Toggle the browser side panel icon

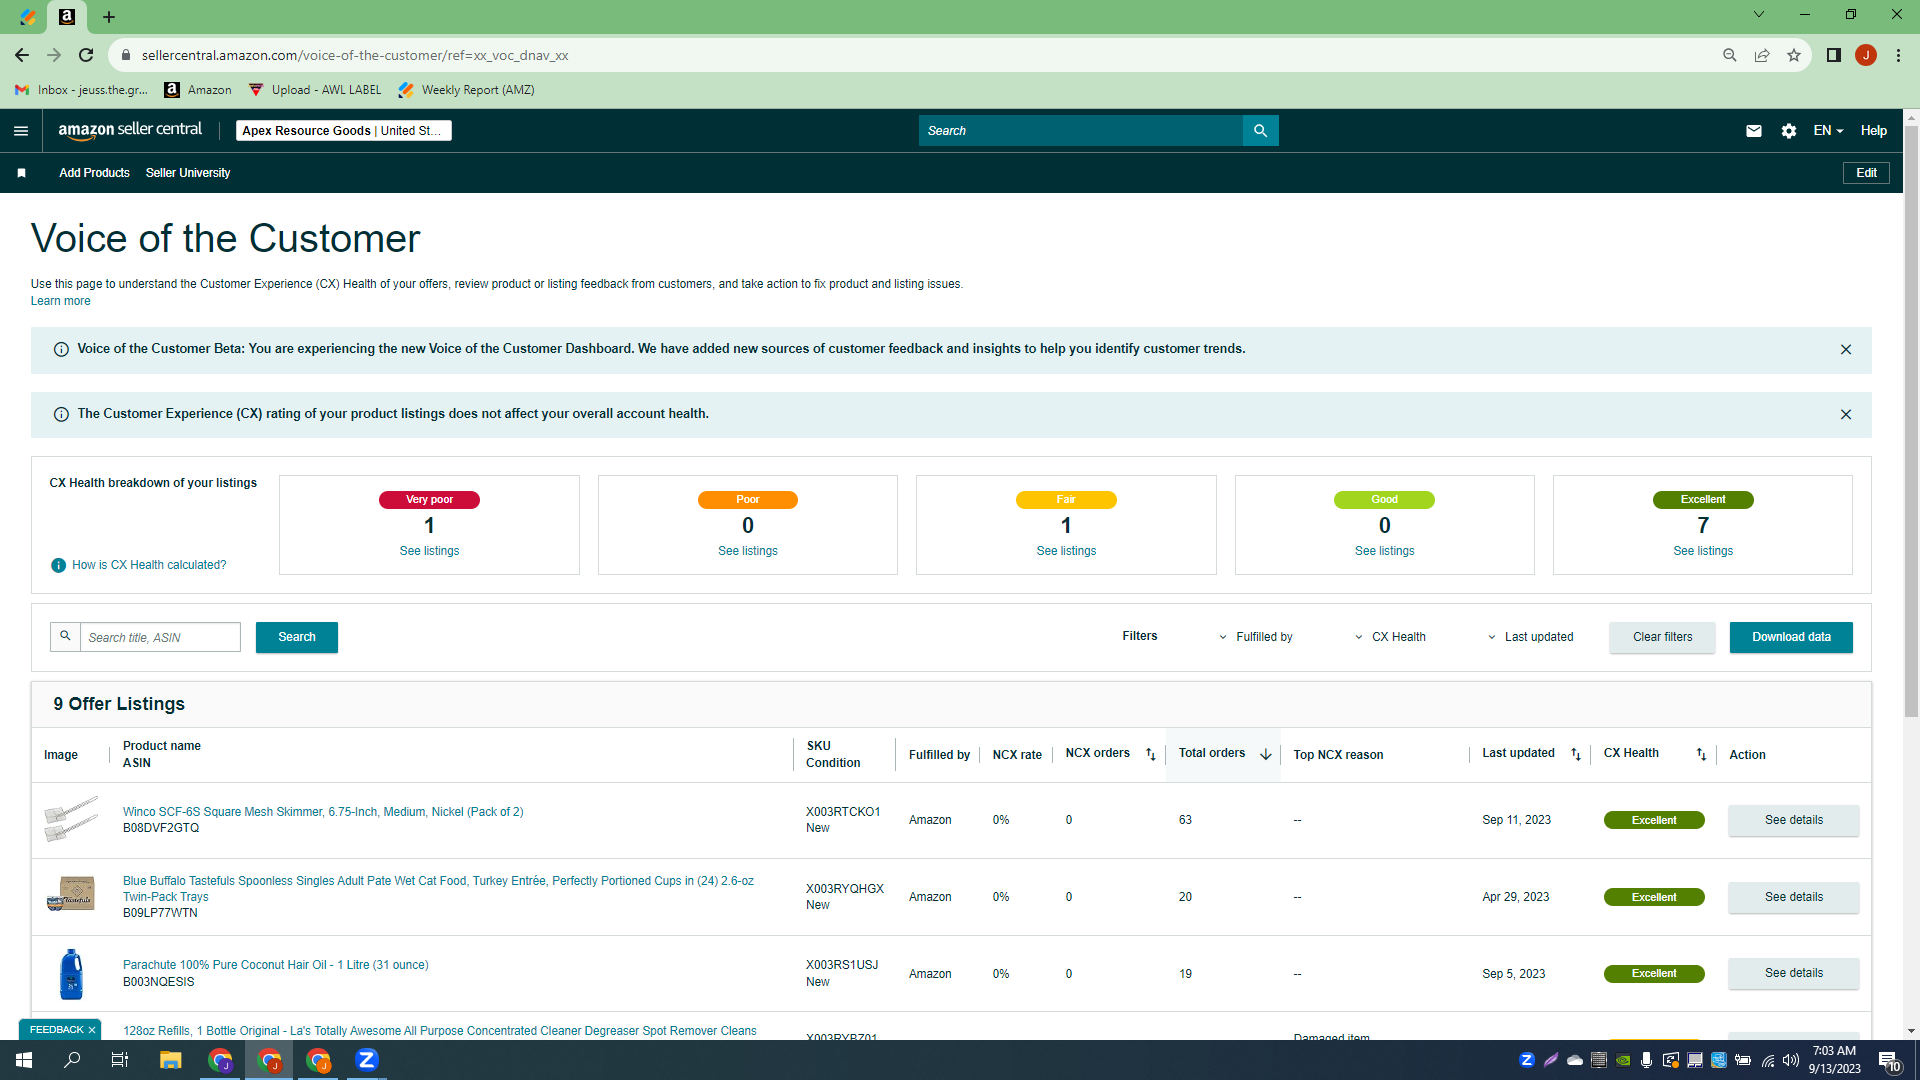(x=1834, y=55)
